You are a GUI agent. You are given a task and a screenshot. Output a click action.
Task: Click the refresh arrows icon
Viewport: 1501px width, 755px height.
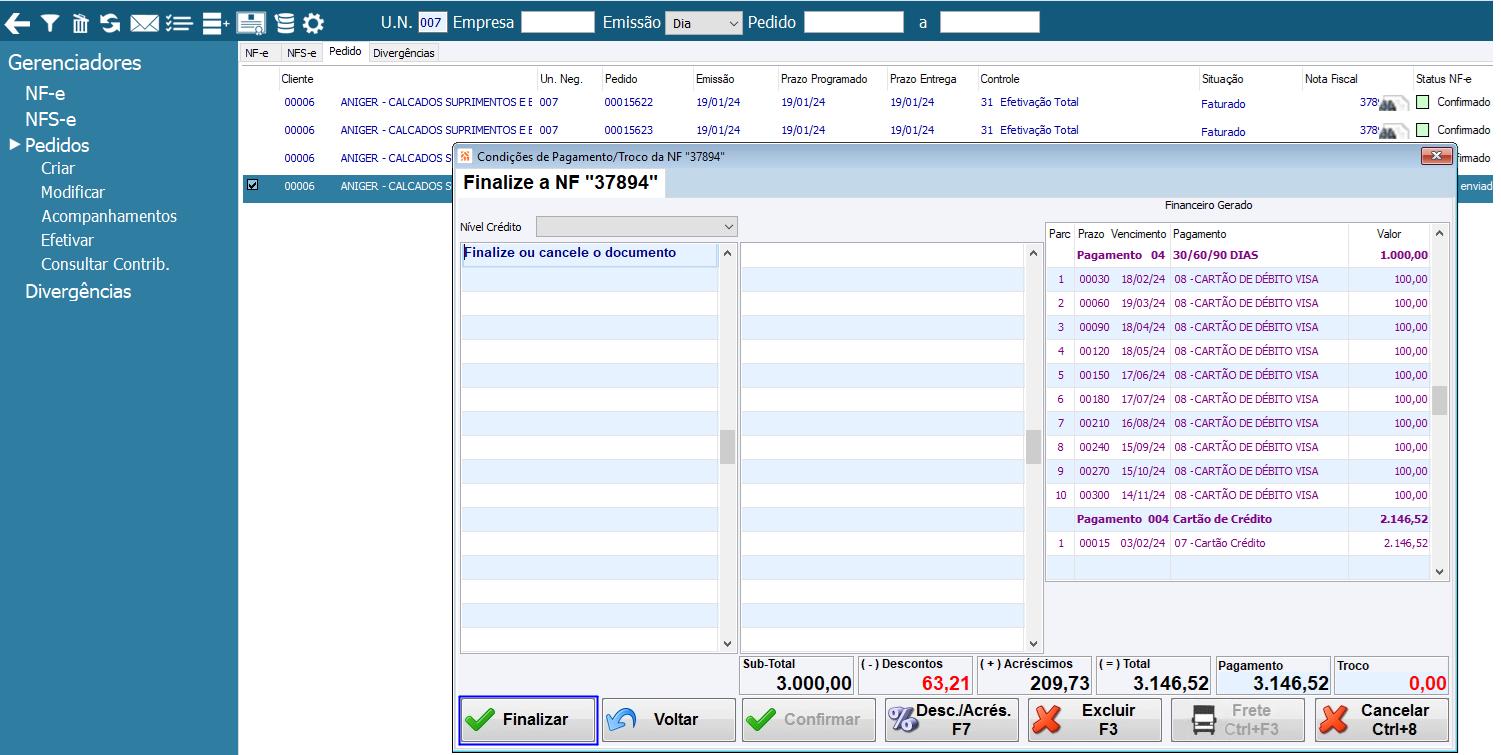[x=110, y=22]
